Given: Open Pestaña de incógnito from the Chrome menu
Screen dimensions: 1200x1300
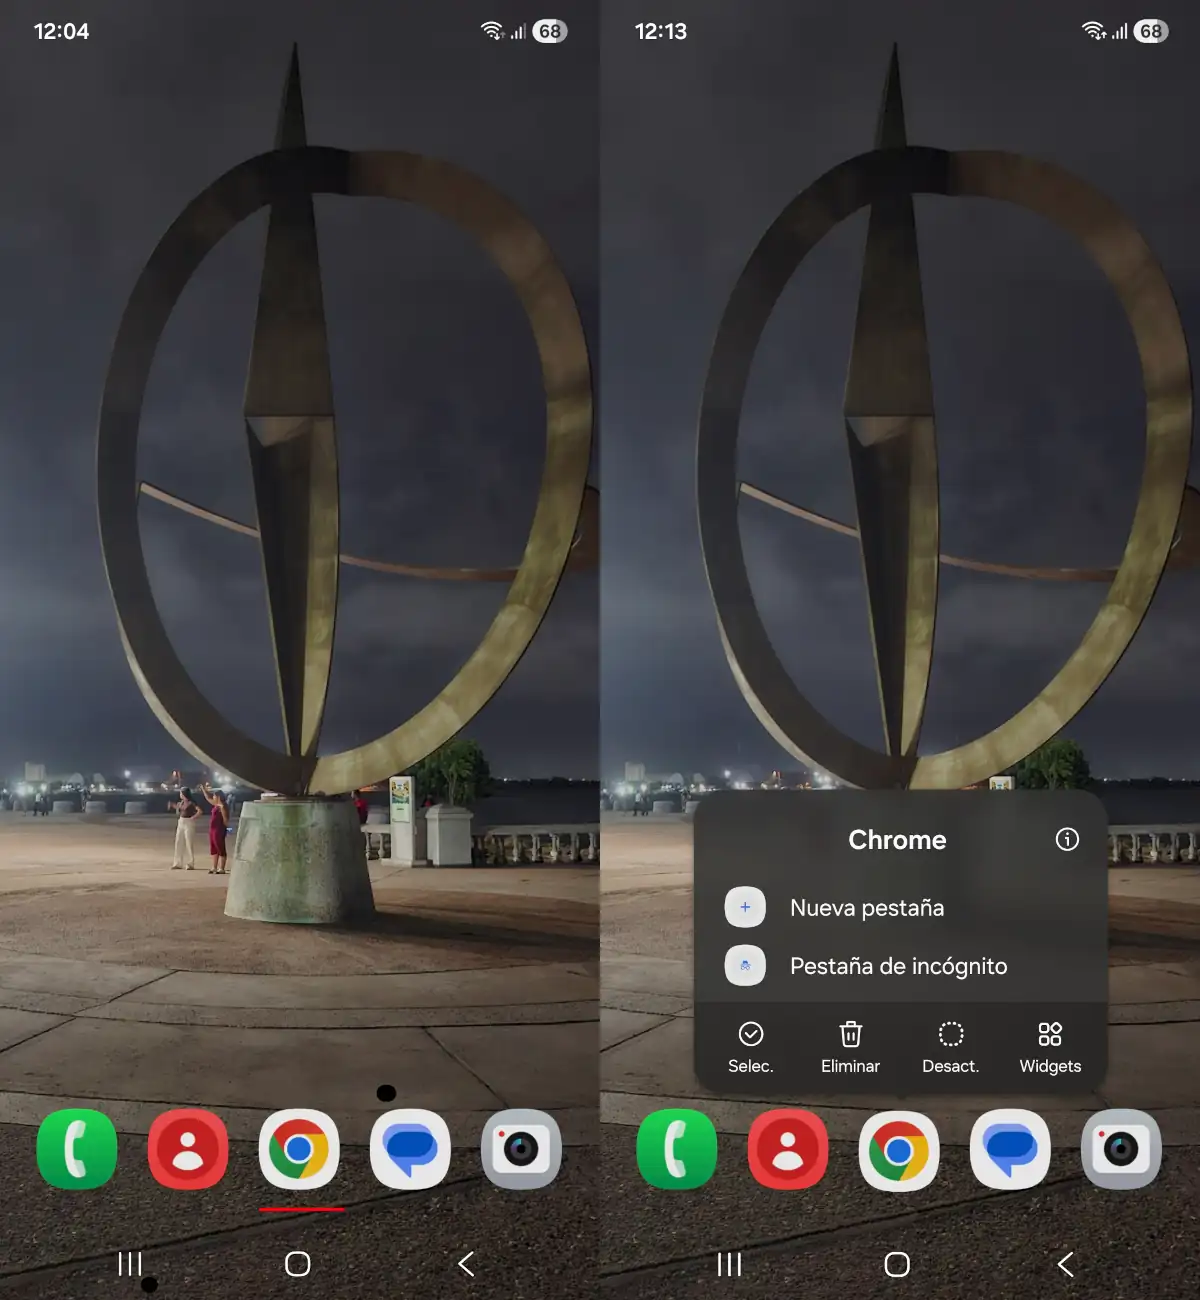Looking at the screenshot, I should tap(897, 966).
